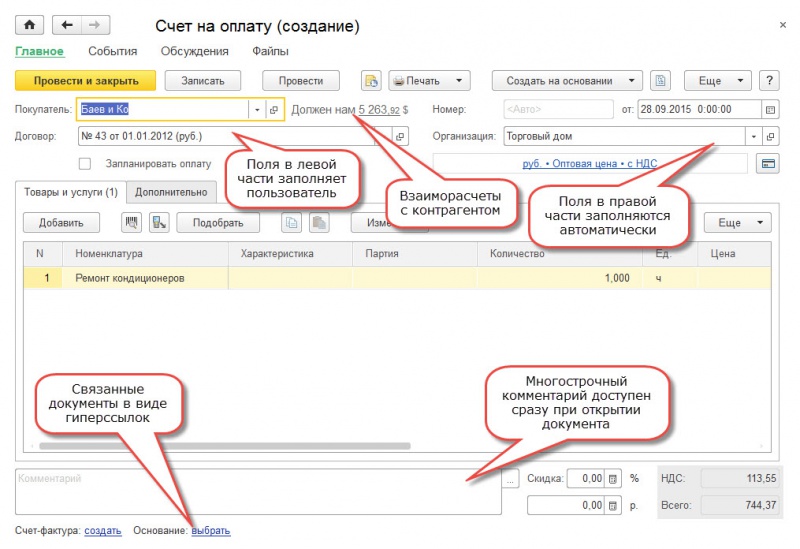
Task: Click the Партия column header
Action: point(415,254)
